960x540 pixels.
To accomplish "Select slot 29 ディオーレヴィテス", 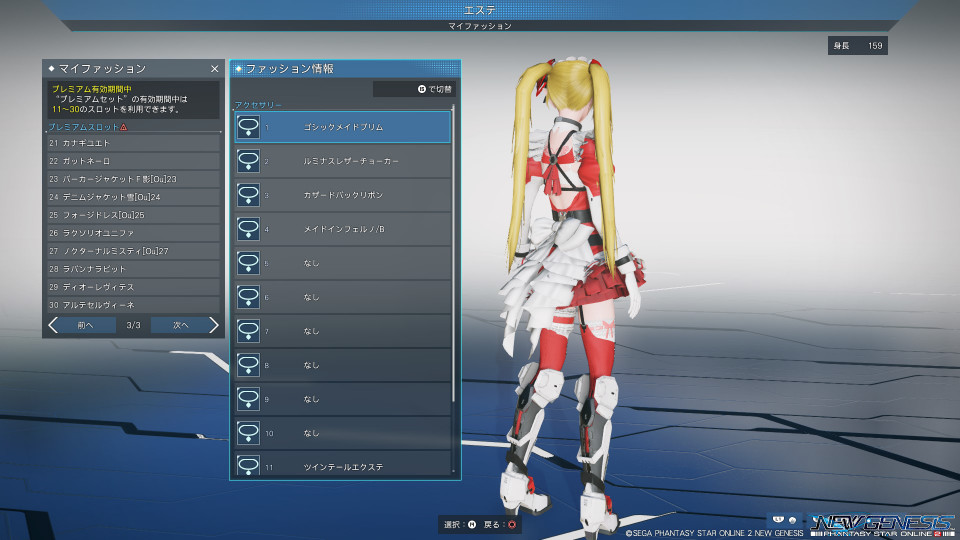I will [133, 287].
